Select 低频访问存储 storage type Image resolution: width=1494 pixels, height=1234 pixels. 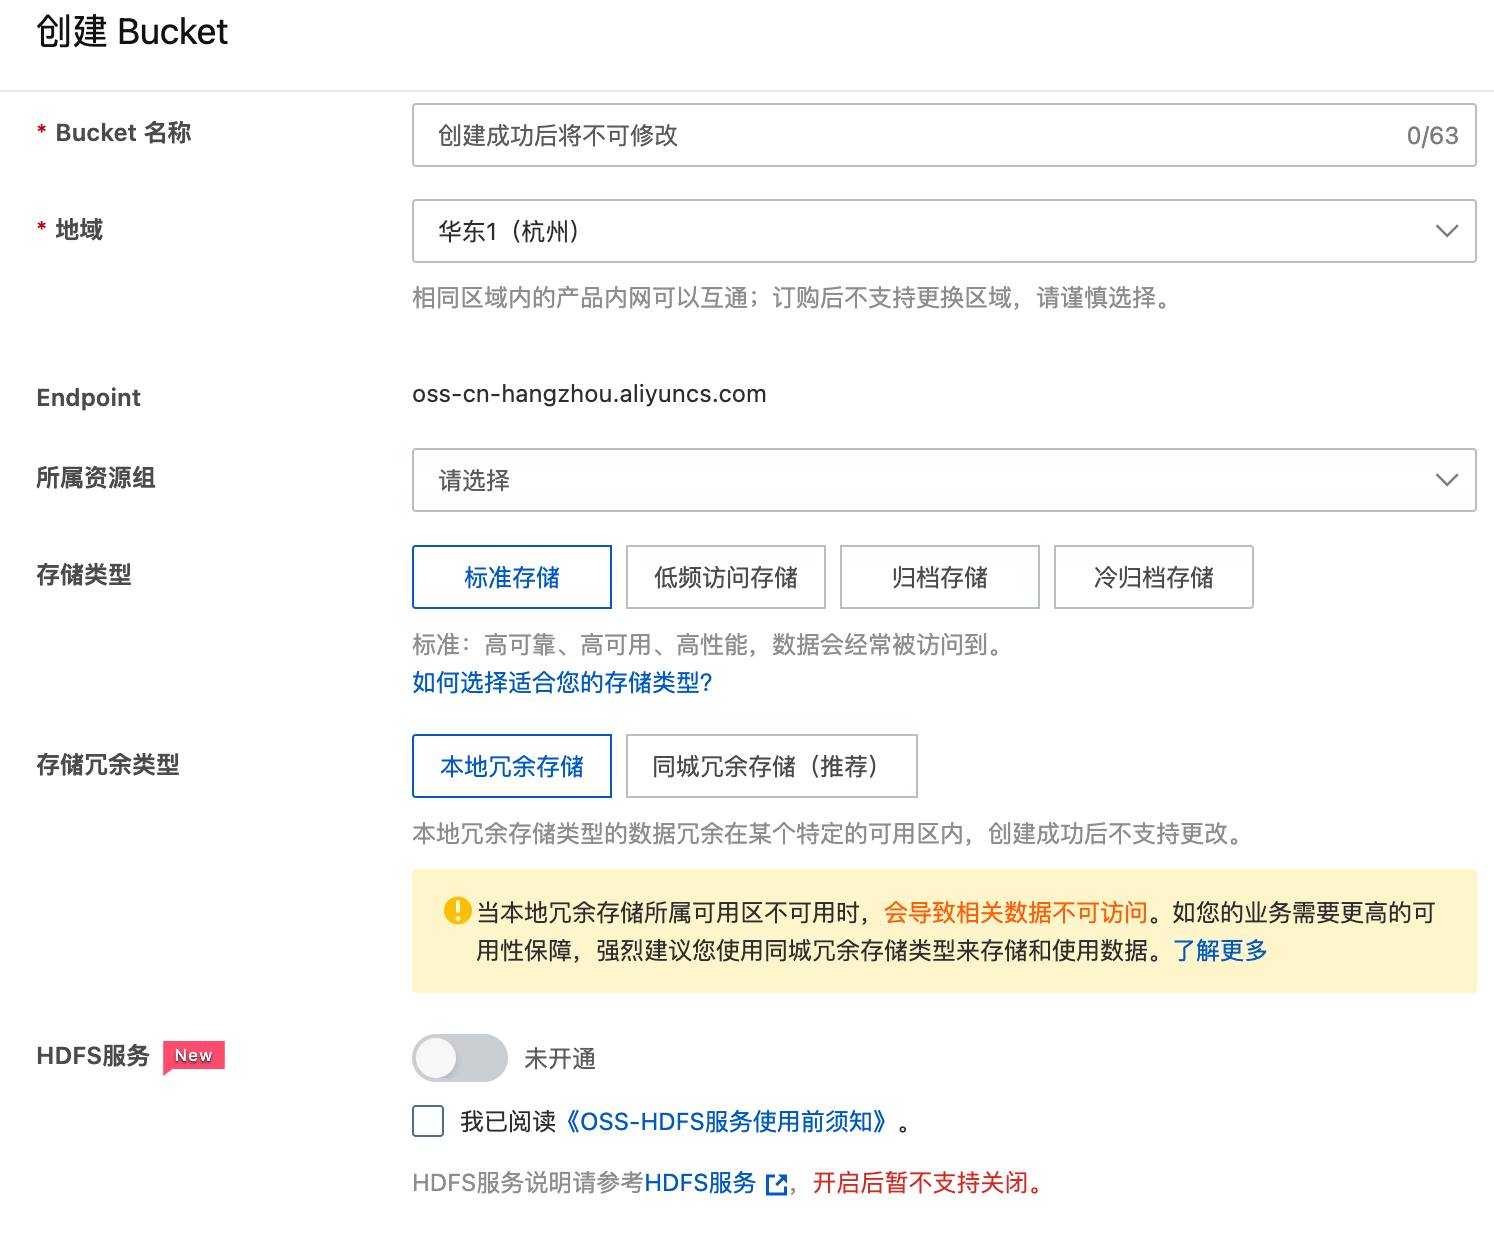pyautogui.click(x=725, y=577)
